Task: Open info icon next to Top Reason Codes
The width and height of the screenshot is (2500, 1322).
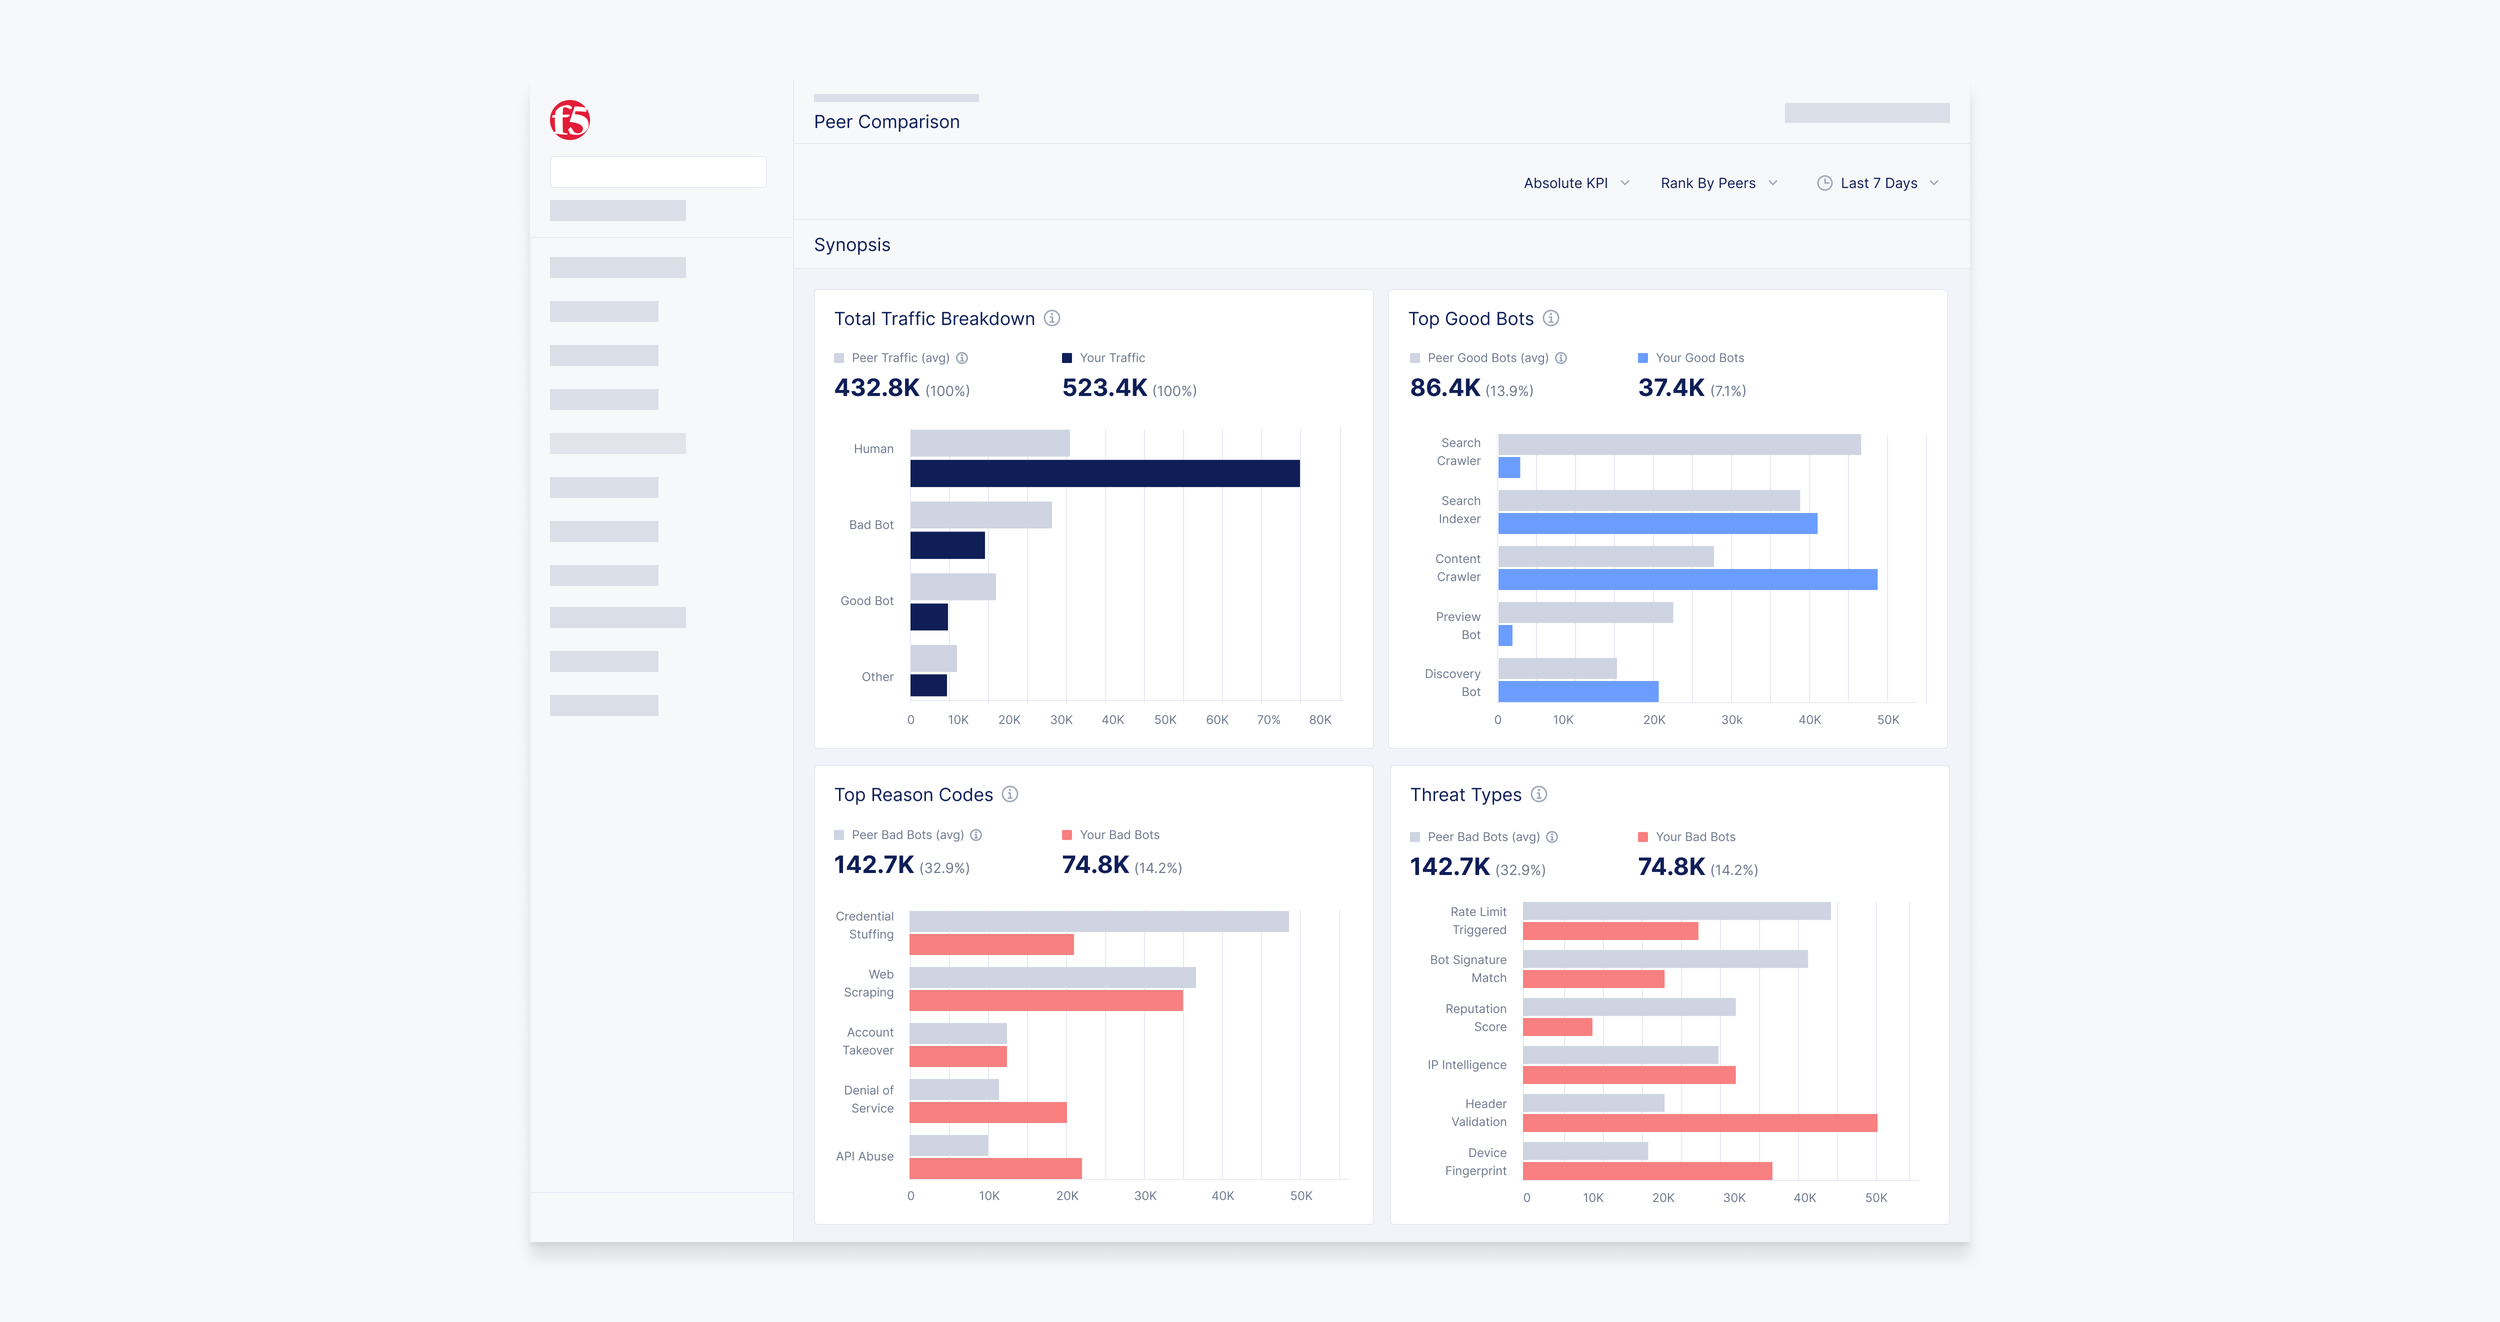Action: point(1010,794)
